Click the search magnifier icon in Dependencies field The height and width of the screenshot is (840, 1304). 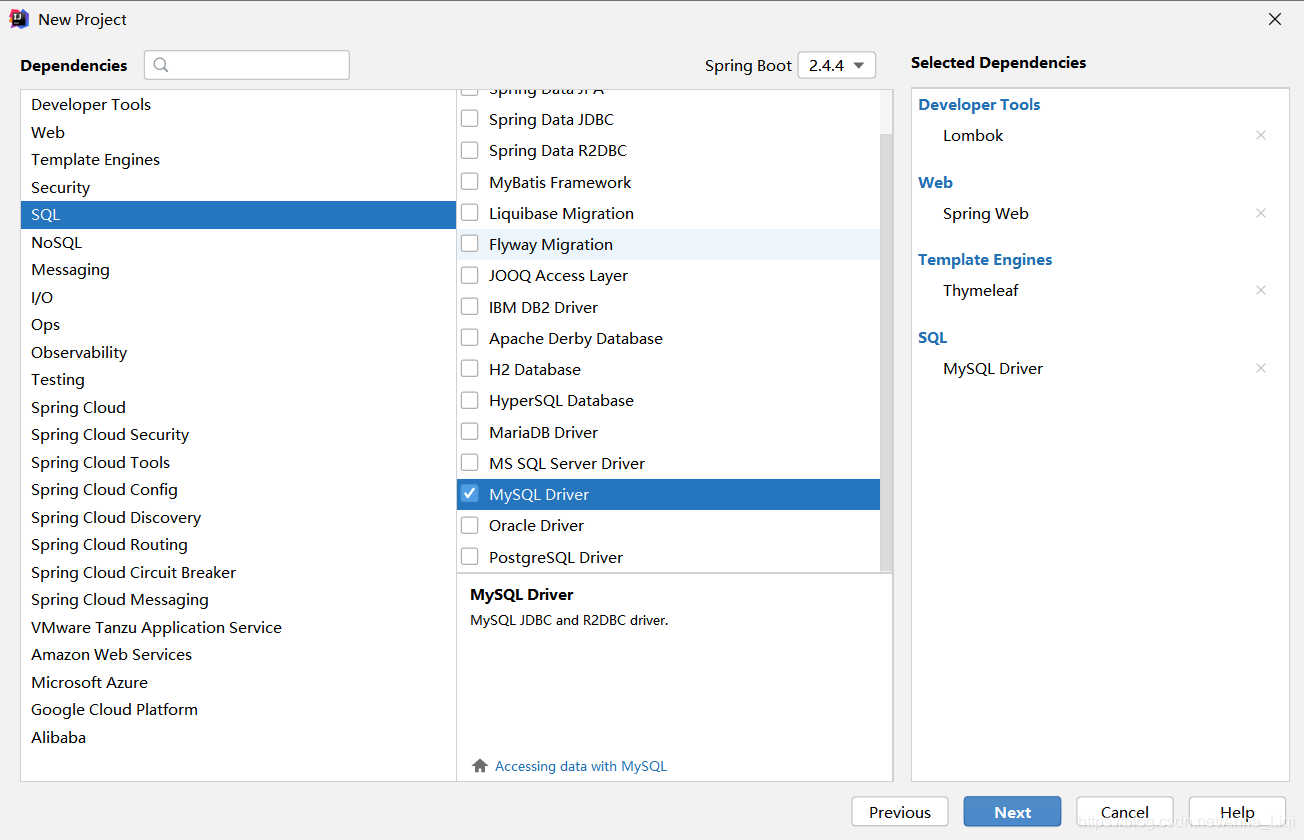tap(161, 65)
